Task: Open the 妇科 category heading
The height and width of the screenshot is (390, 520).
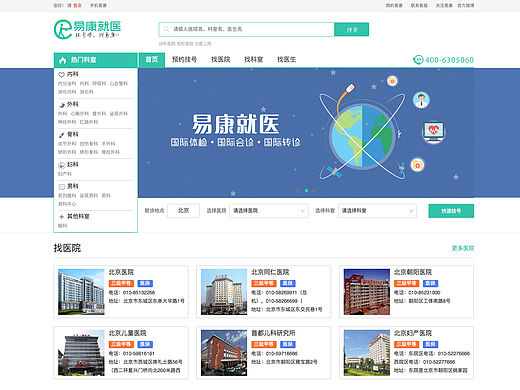Action: [x=73, y=164]
